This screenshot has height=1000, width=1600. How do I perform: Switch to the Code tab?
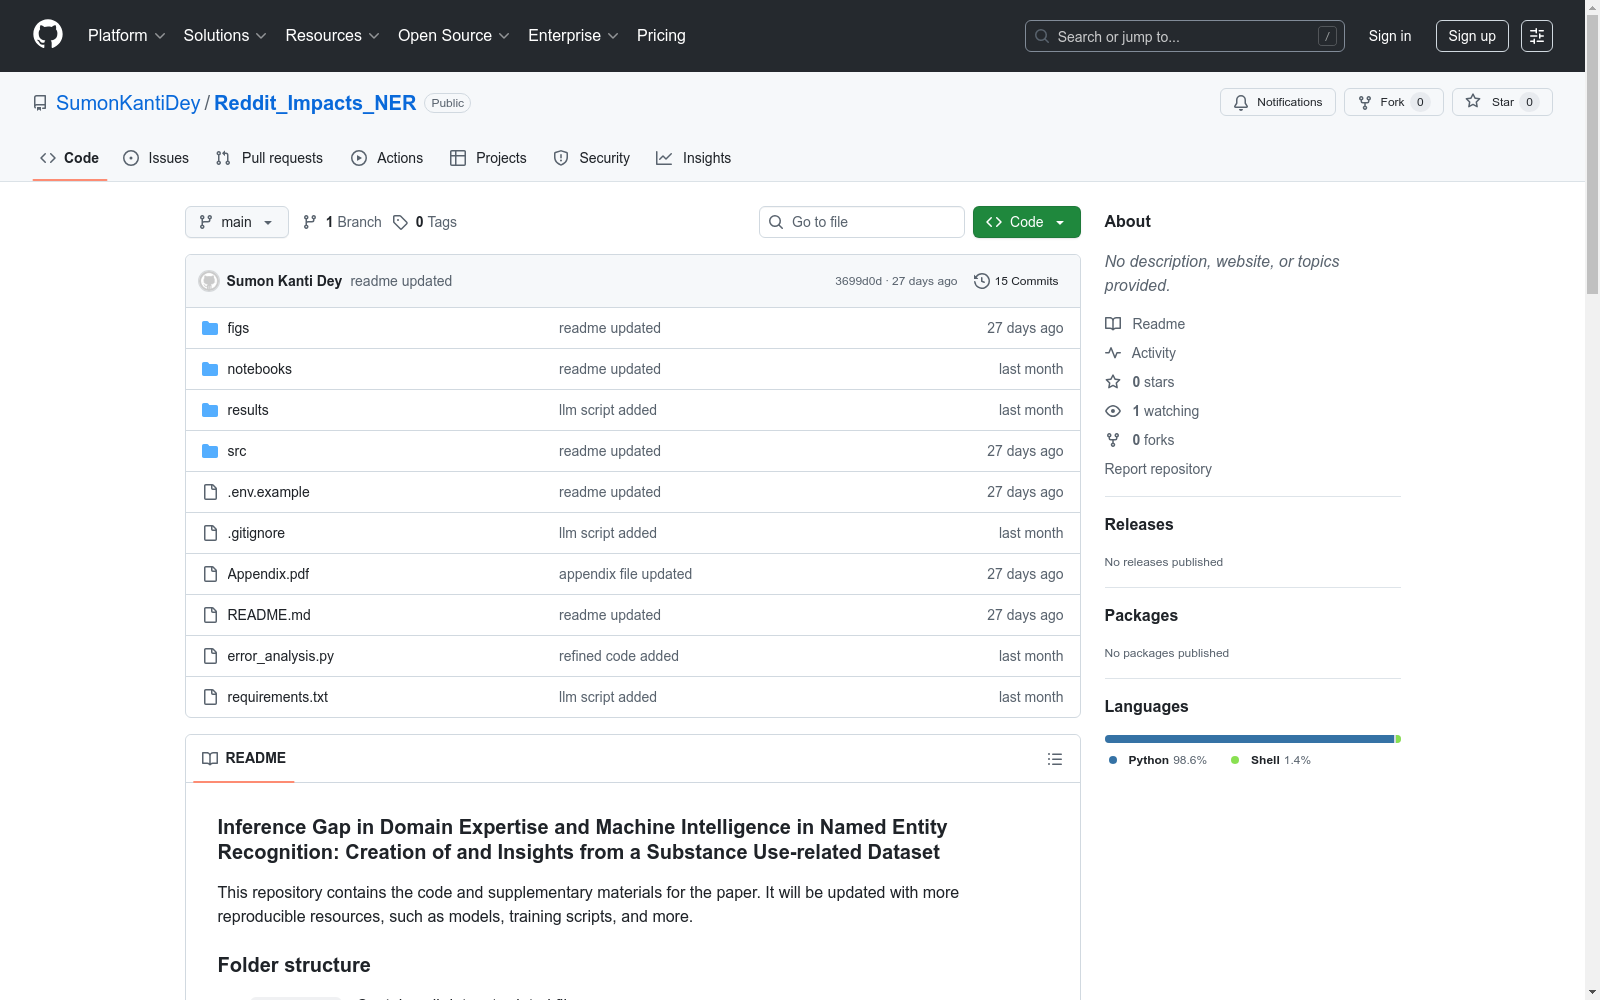pos(70,158)
